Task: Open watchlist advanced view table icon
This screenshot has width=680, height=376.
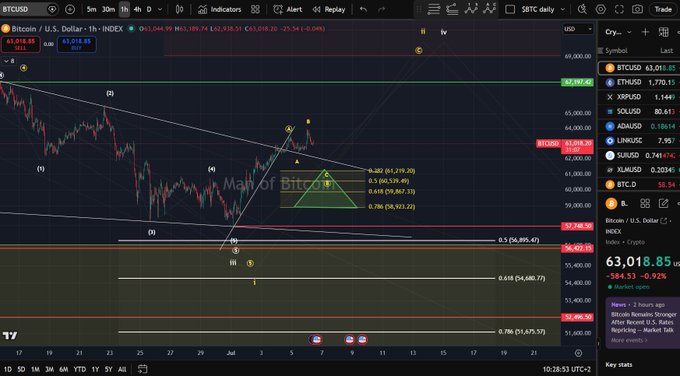Action: (x=664, y=32)
